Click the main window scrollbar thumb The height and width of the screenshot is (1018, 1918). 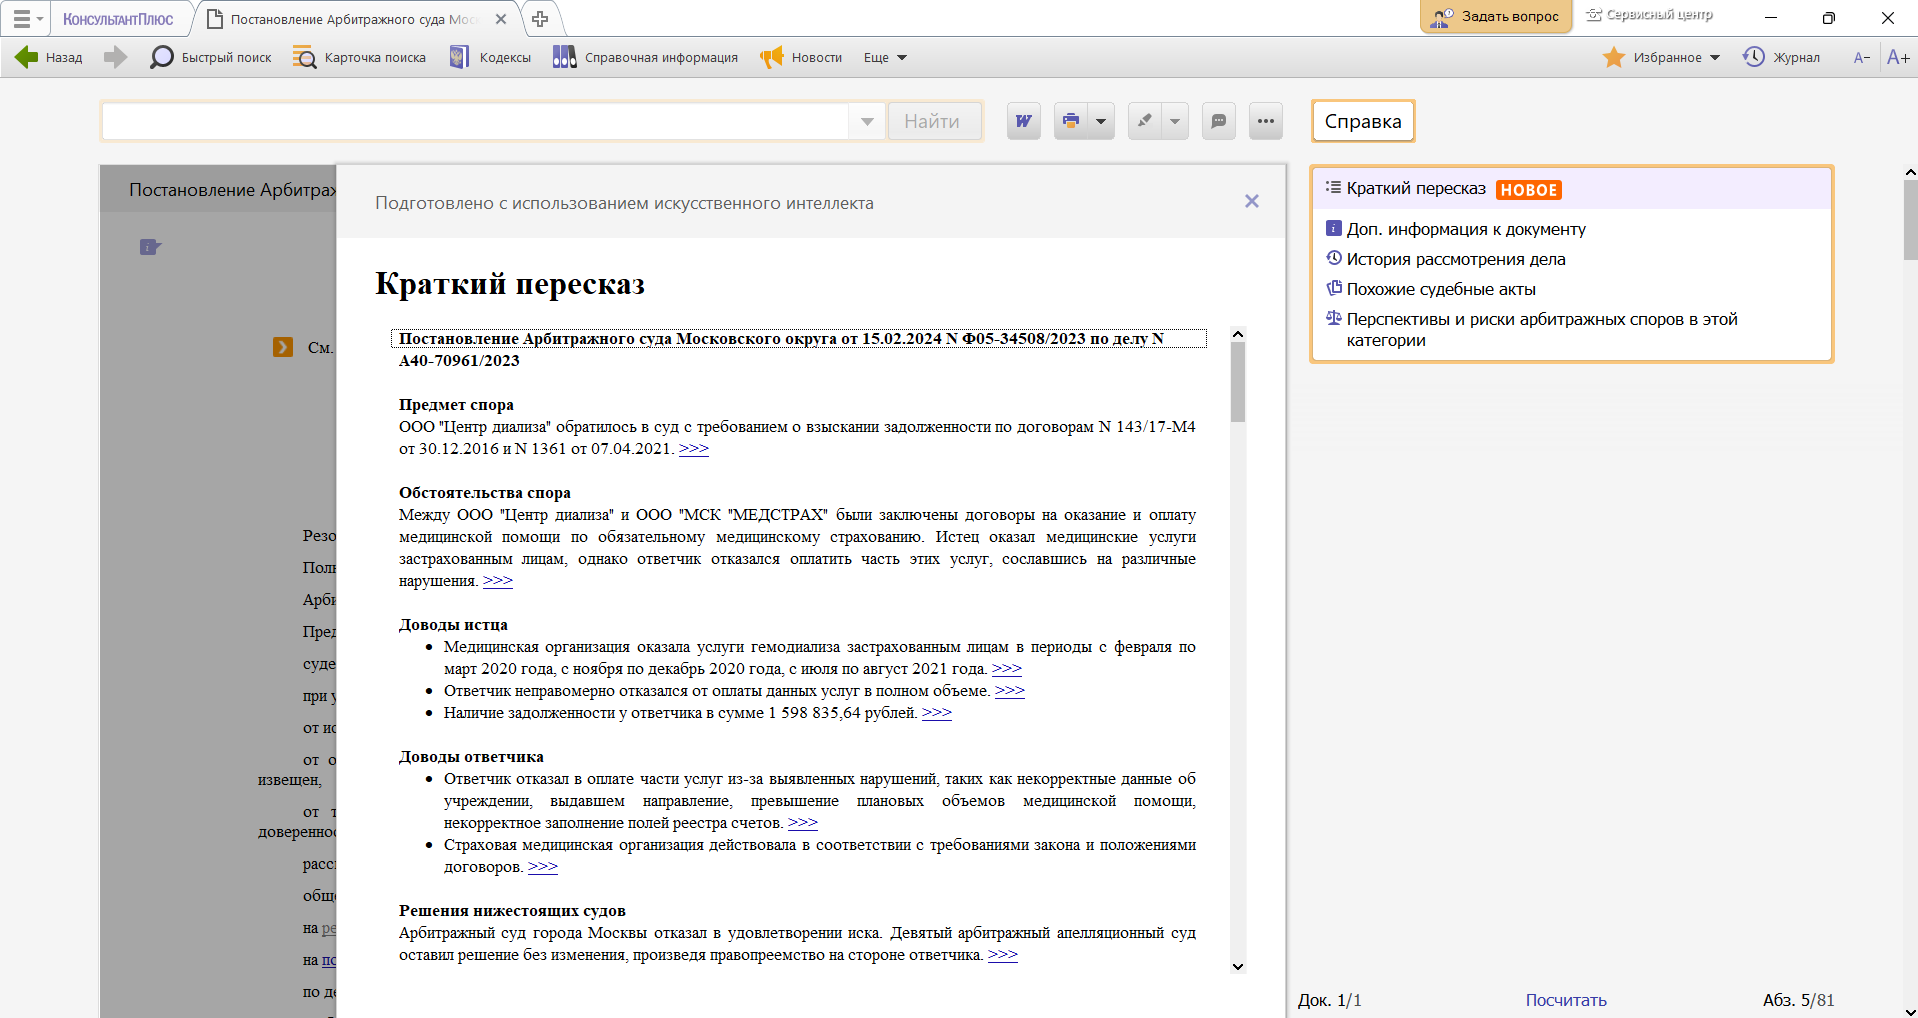click(x=1910, y=220)
